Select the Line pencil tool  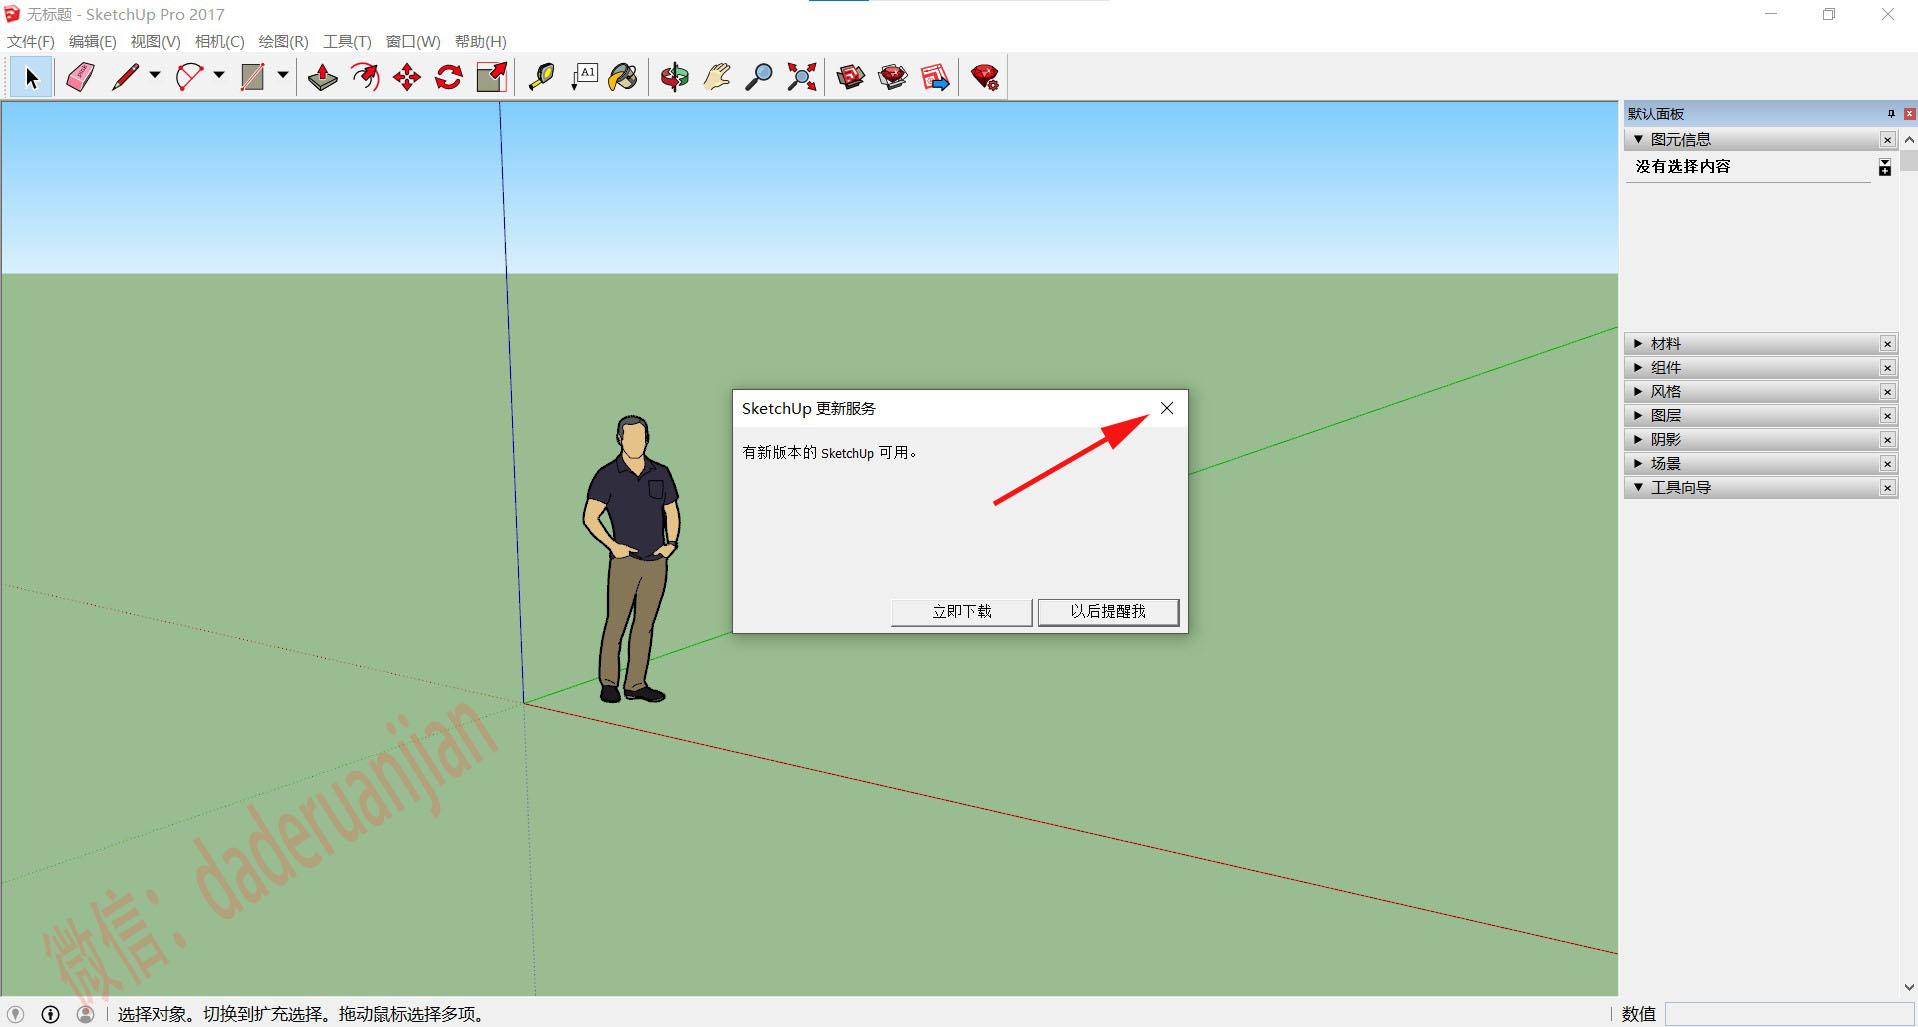pyautogui.click(x=125, y=77)
